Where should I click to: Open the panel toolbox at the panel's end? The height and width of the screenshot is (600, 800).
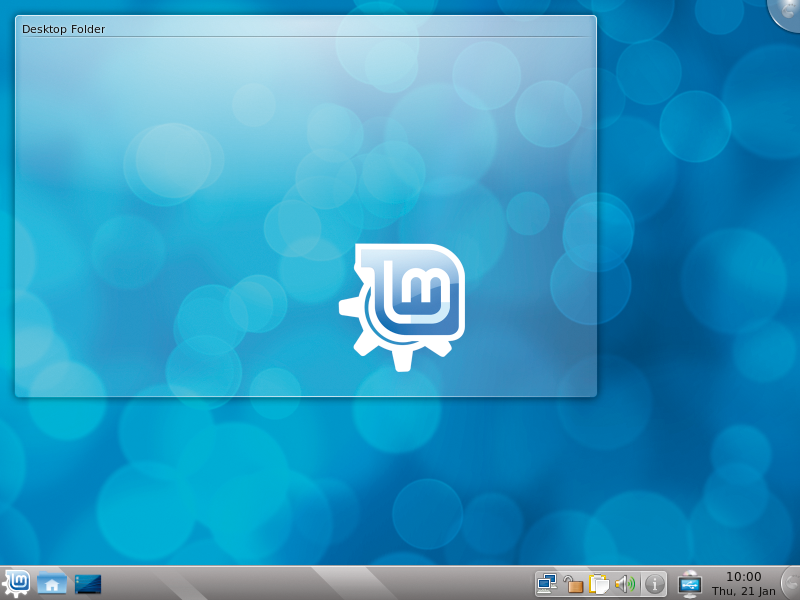coord(791,582)
